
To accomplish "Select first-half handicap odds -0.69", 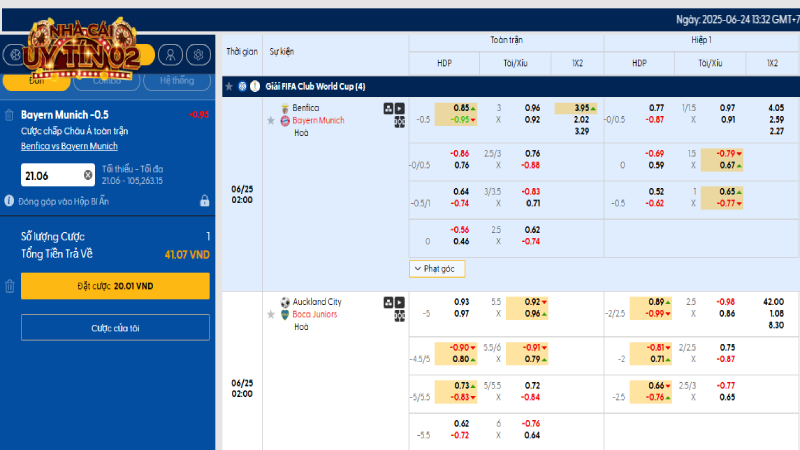I will [x=655, y=154].
